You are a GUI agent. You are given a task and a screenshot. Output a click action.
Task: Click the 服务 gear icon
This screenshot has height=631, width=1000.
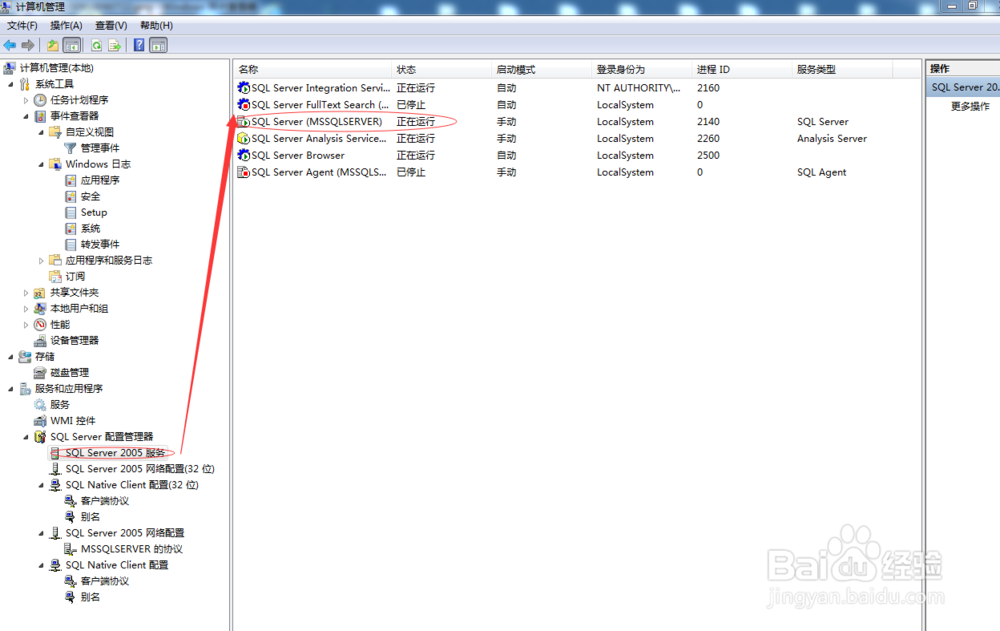click(40, 405)
